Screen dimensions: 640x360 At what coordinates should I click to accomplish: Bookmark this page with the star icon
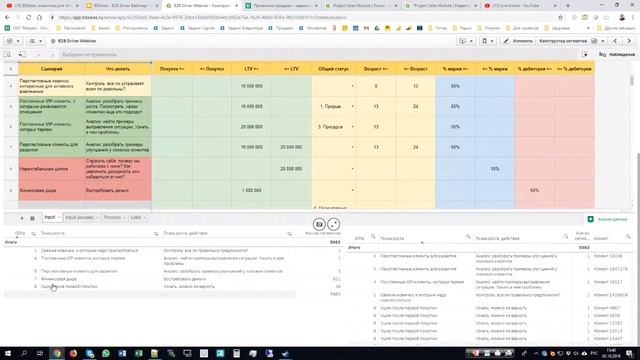560,18
